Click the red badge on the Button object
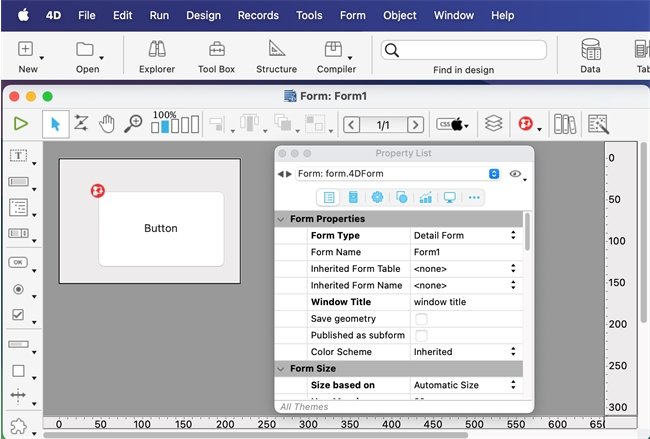This screenshot has width=650, height=439. [98, 190]
